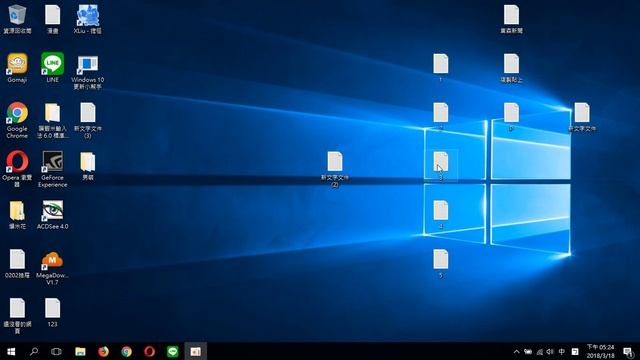This screenshot has width=640, height=360.
Task: Select the ACDSee 4.0 shortcut icon
Action: (52, 215)
